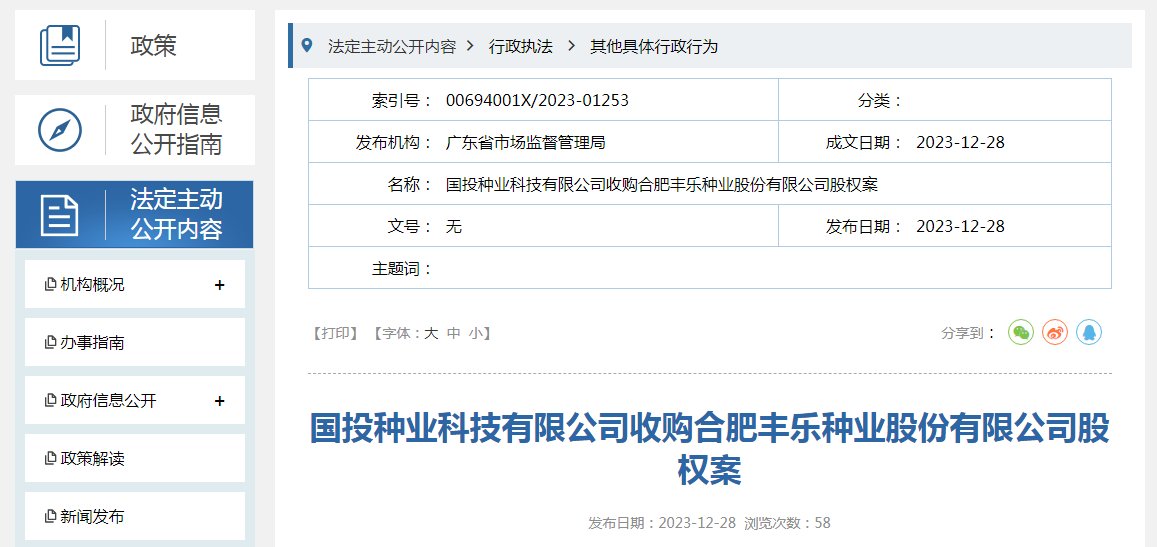Click the 成文日期 value 2023-12-28
Screen dimensions: 1157x547
pos(960,142)
